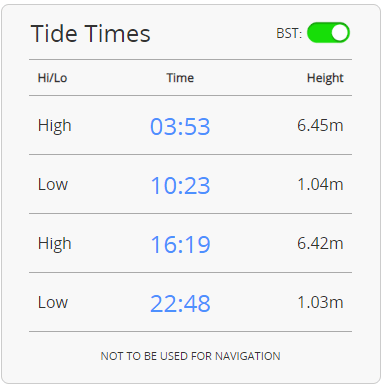The height and width of the screenshot is (387, 382).
Task: Click the Tide Times heading
Action: tap(90, 34)
